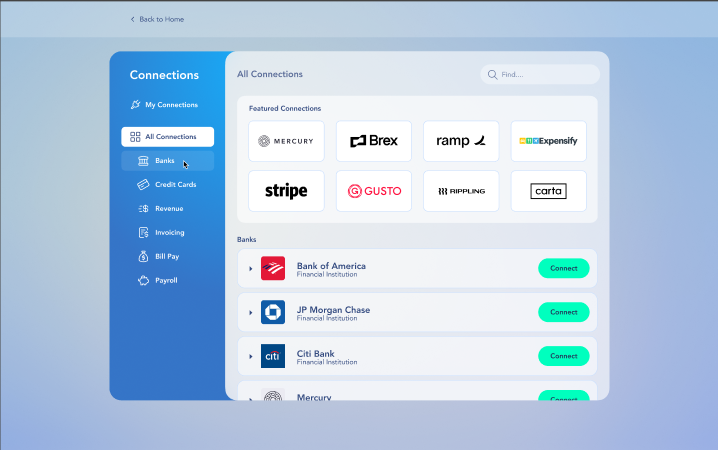Connect to Citi Bank
This screenshot has height=450, width=718.
tap(564, 356)
